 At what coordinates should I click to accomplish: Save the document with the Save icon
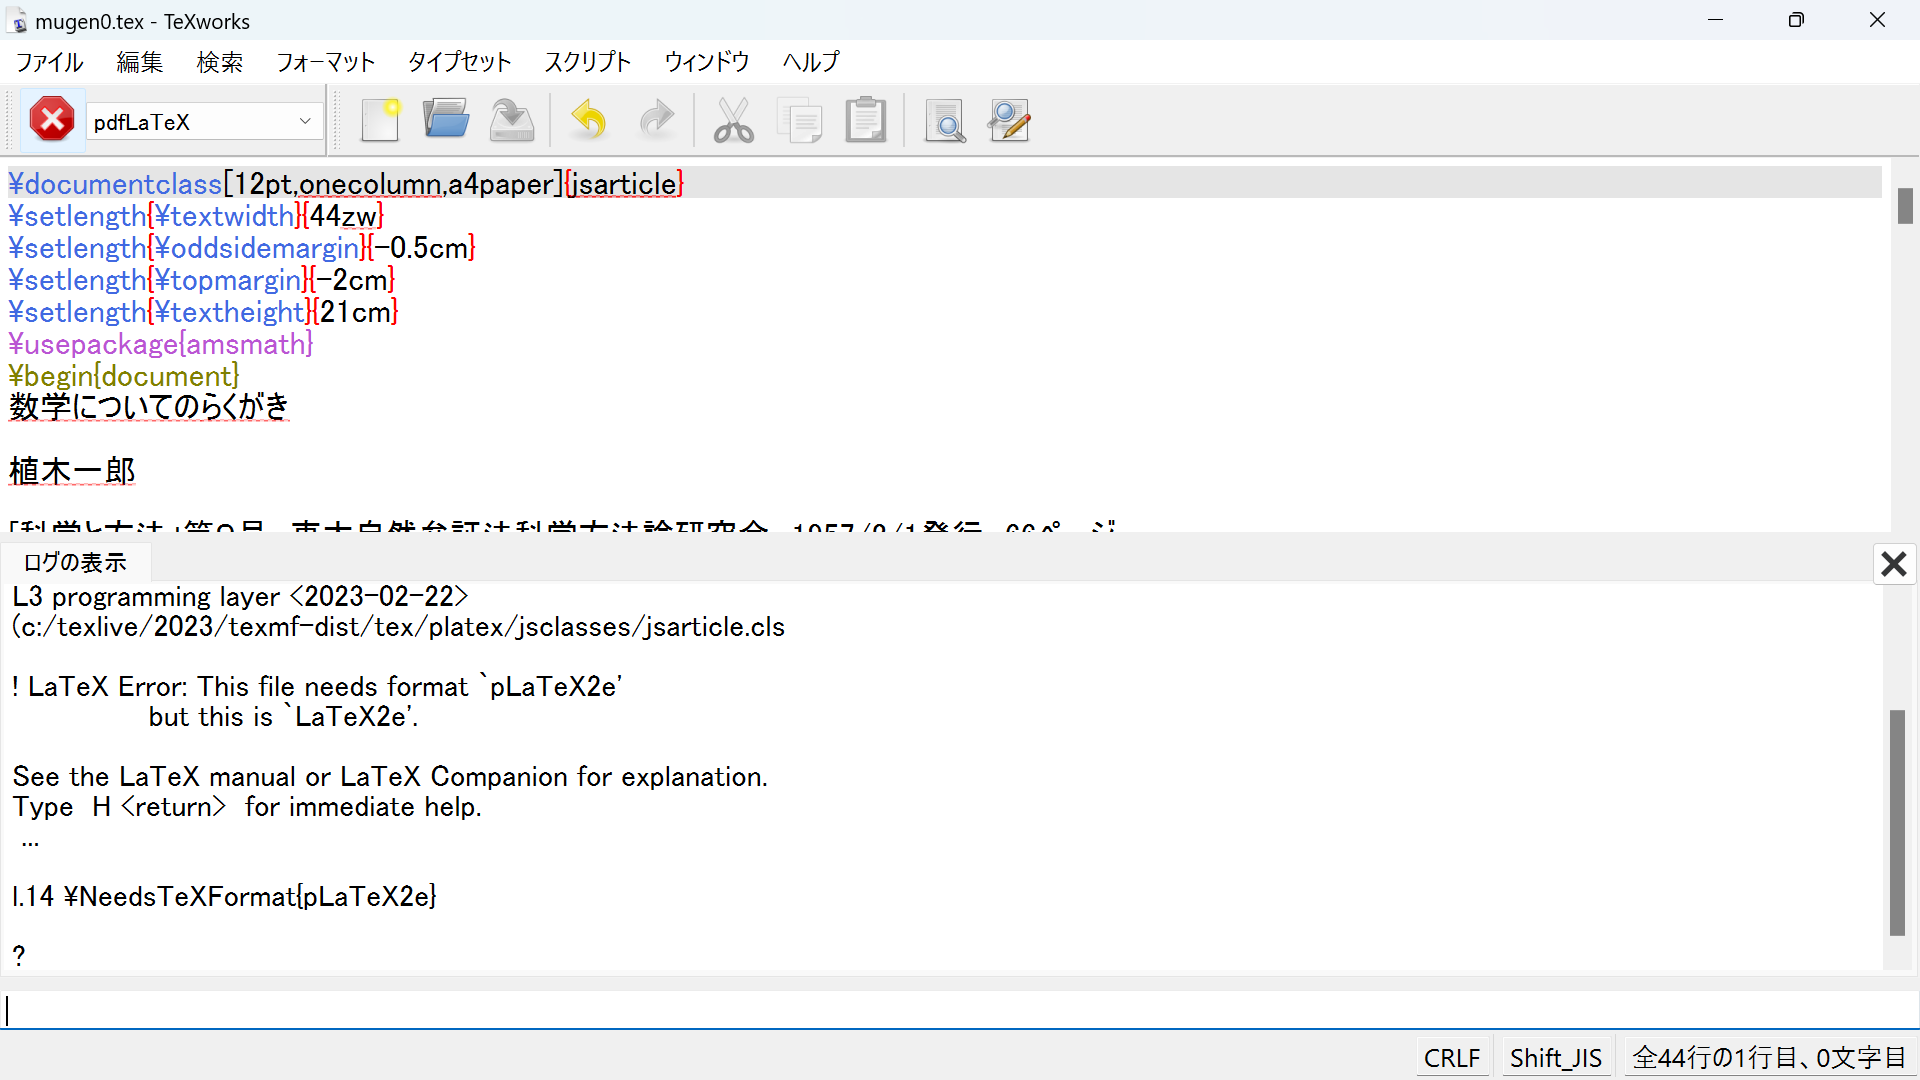(x=512, y=121)
